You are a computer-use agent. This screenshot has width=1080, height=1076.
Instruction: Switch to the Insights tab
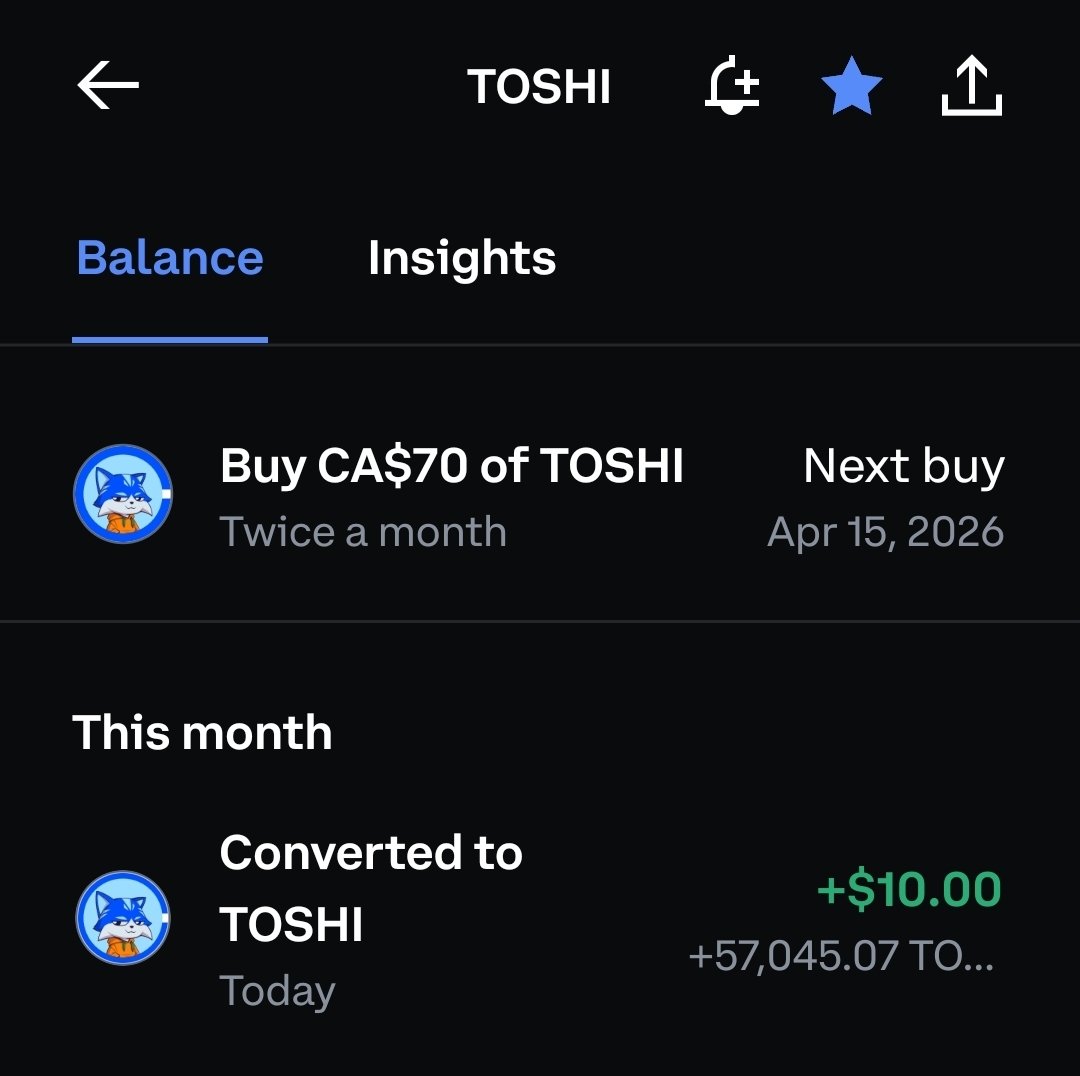[461, 258]
